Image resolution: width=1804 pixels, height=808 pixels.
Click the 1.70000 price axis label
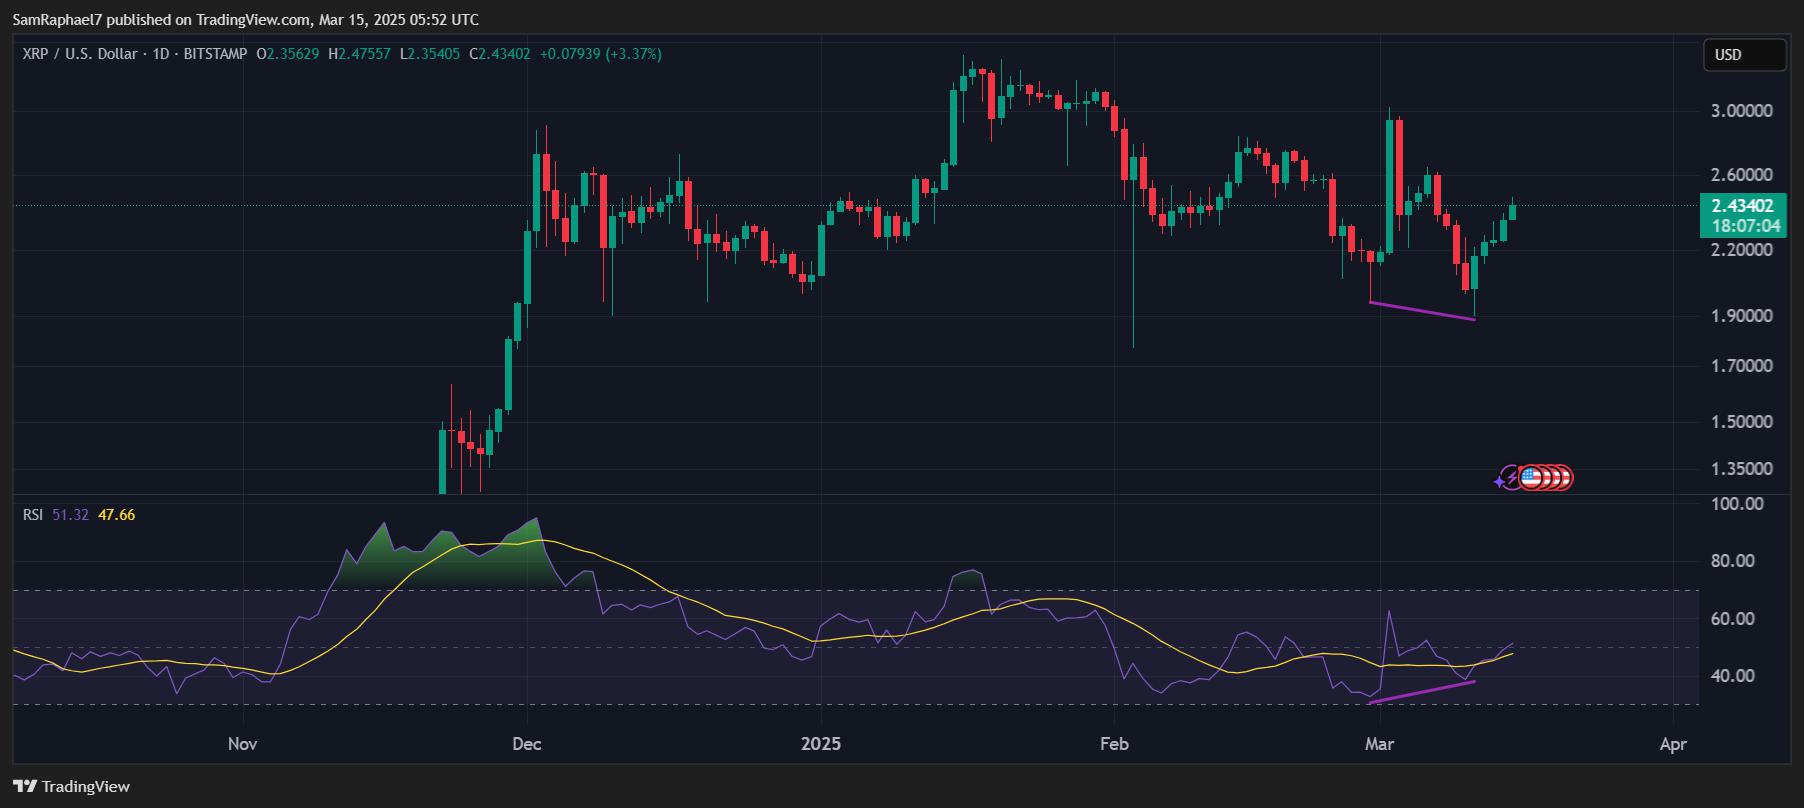1742,366
